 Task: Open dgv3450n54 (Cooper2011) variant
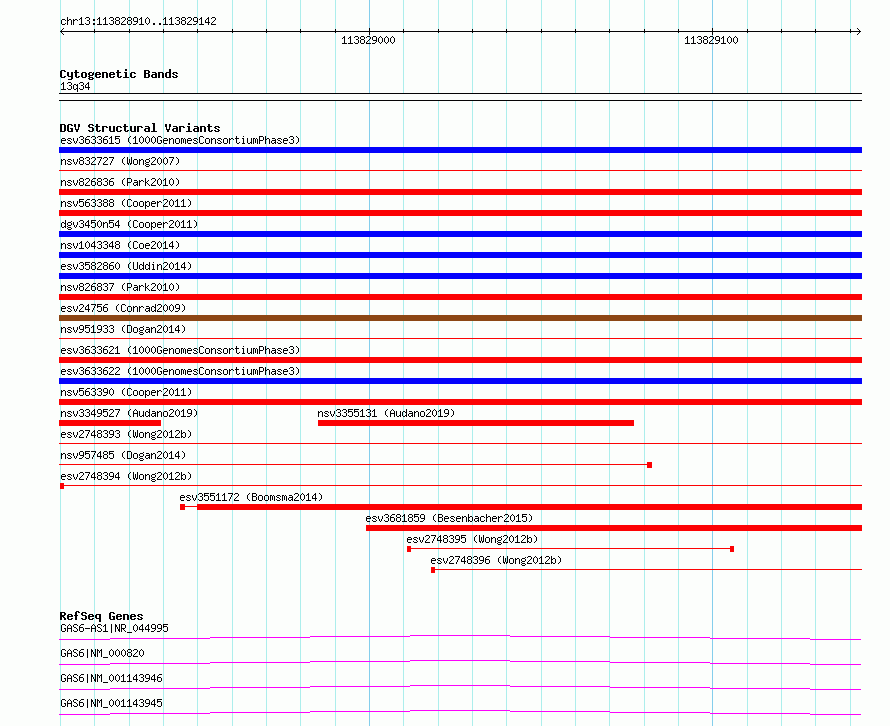click(129, 224)
